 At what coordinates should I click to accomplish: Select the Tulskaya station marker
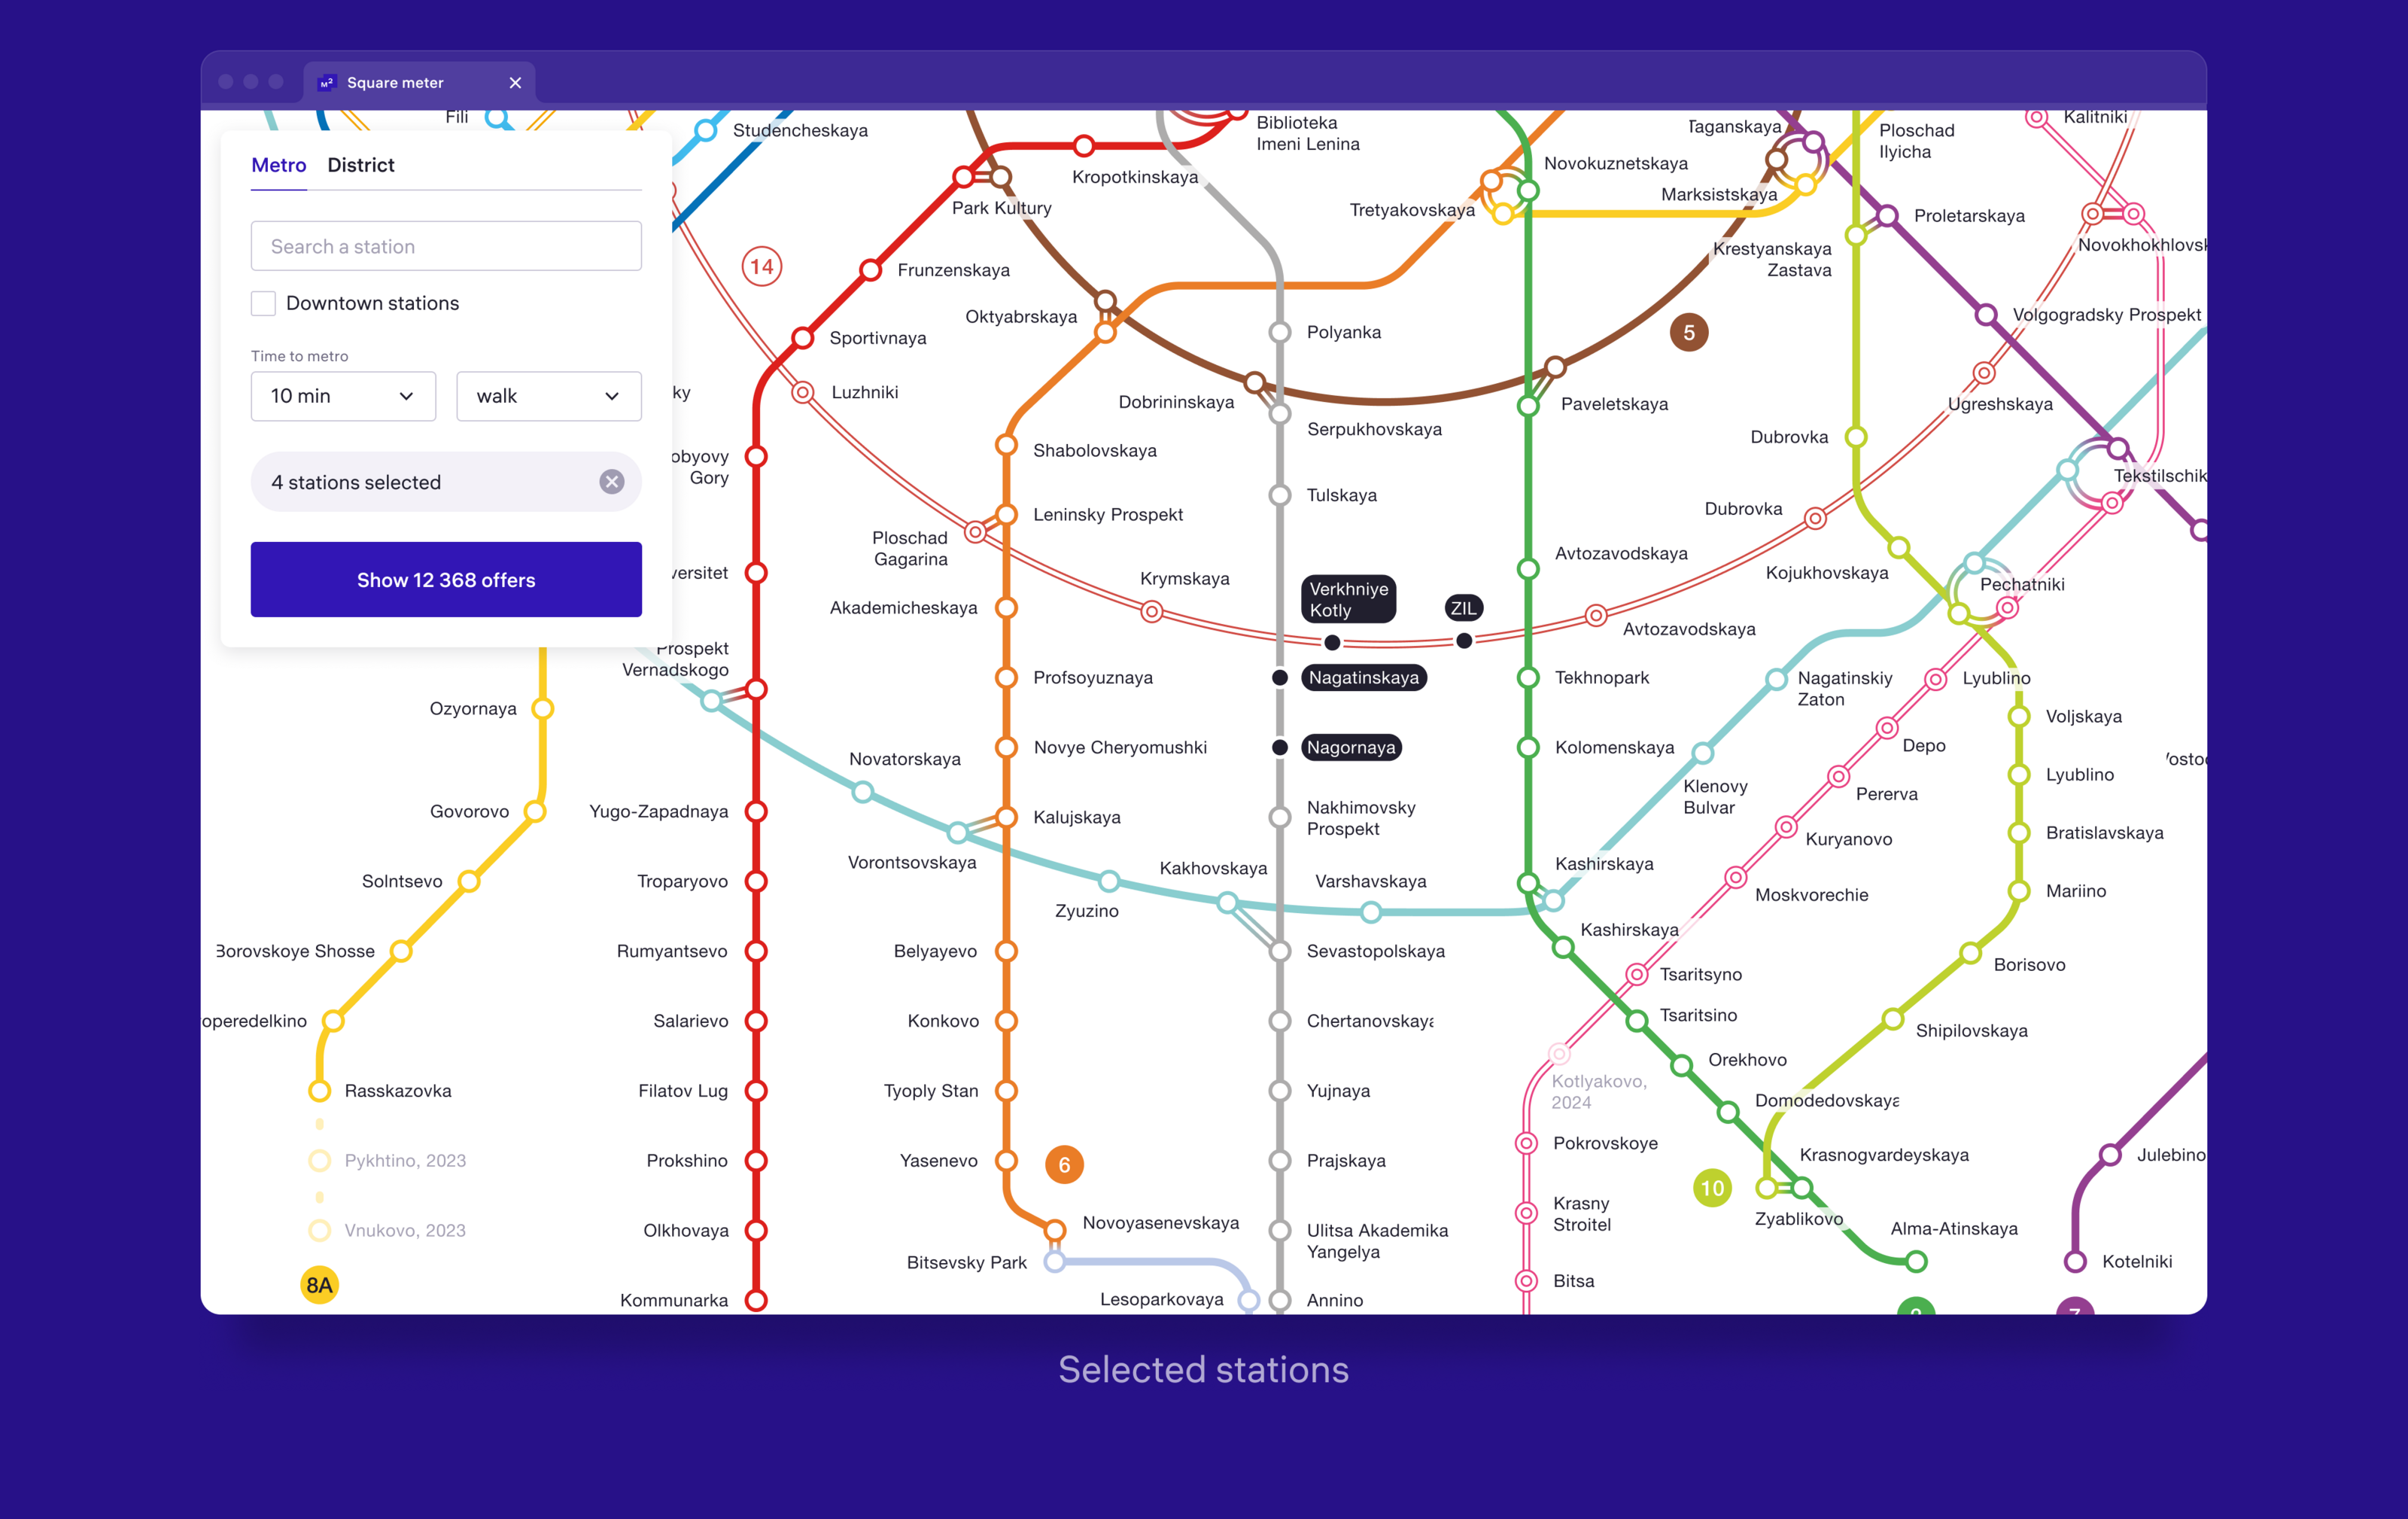tap(1279, 495)
